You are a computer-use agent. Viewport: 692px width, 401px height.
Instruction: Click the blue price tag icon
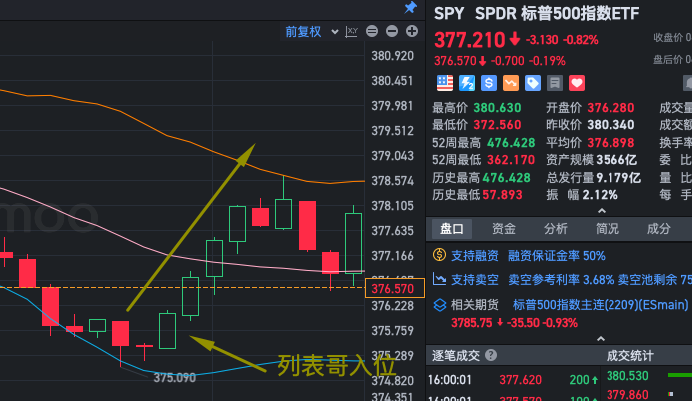(x=533, y=83)
